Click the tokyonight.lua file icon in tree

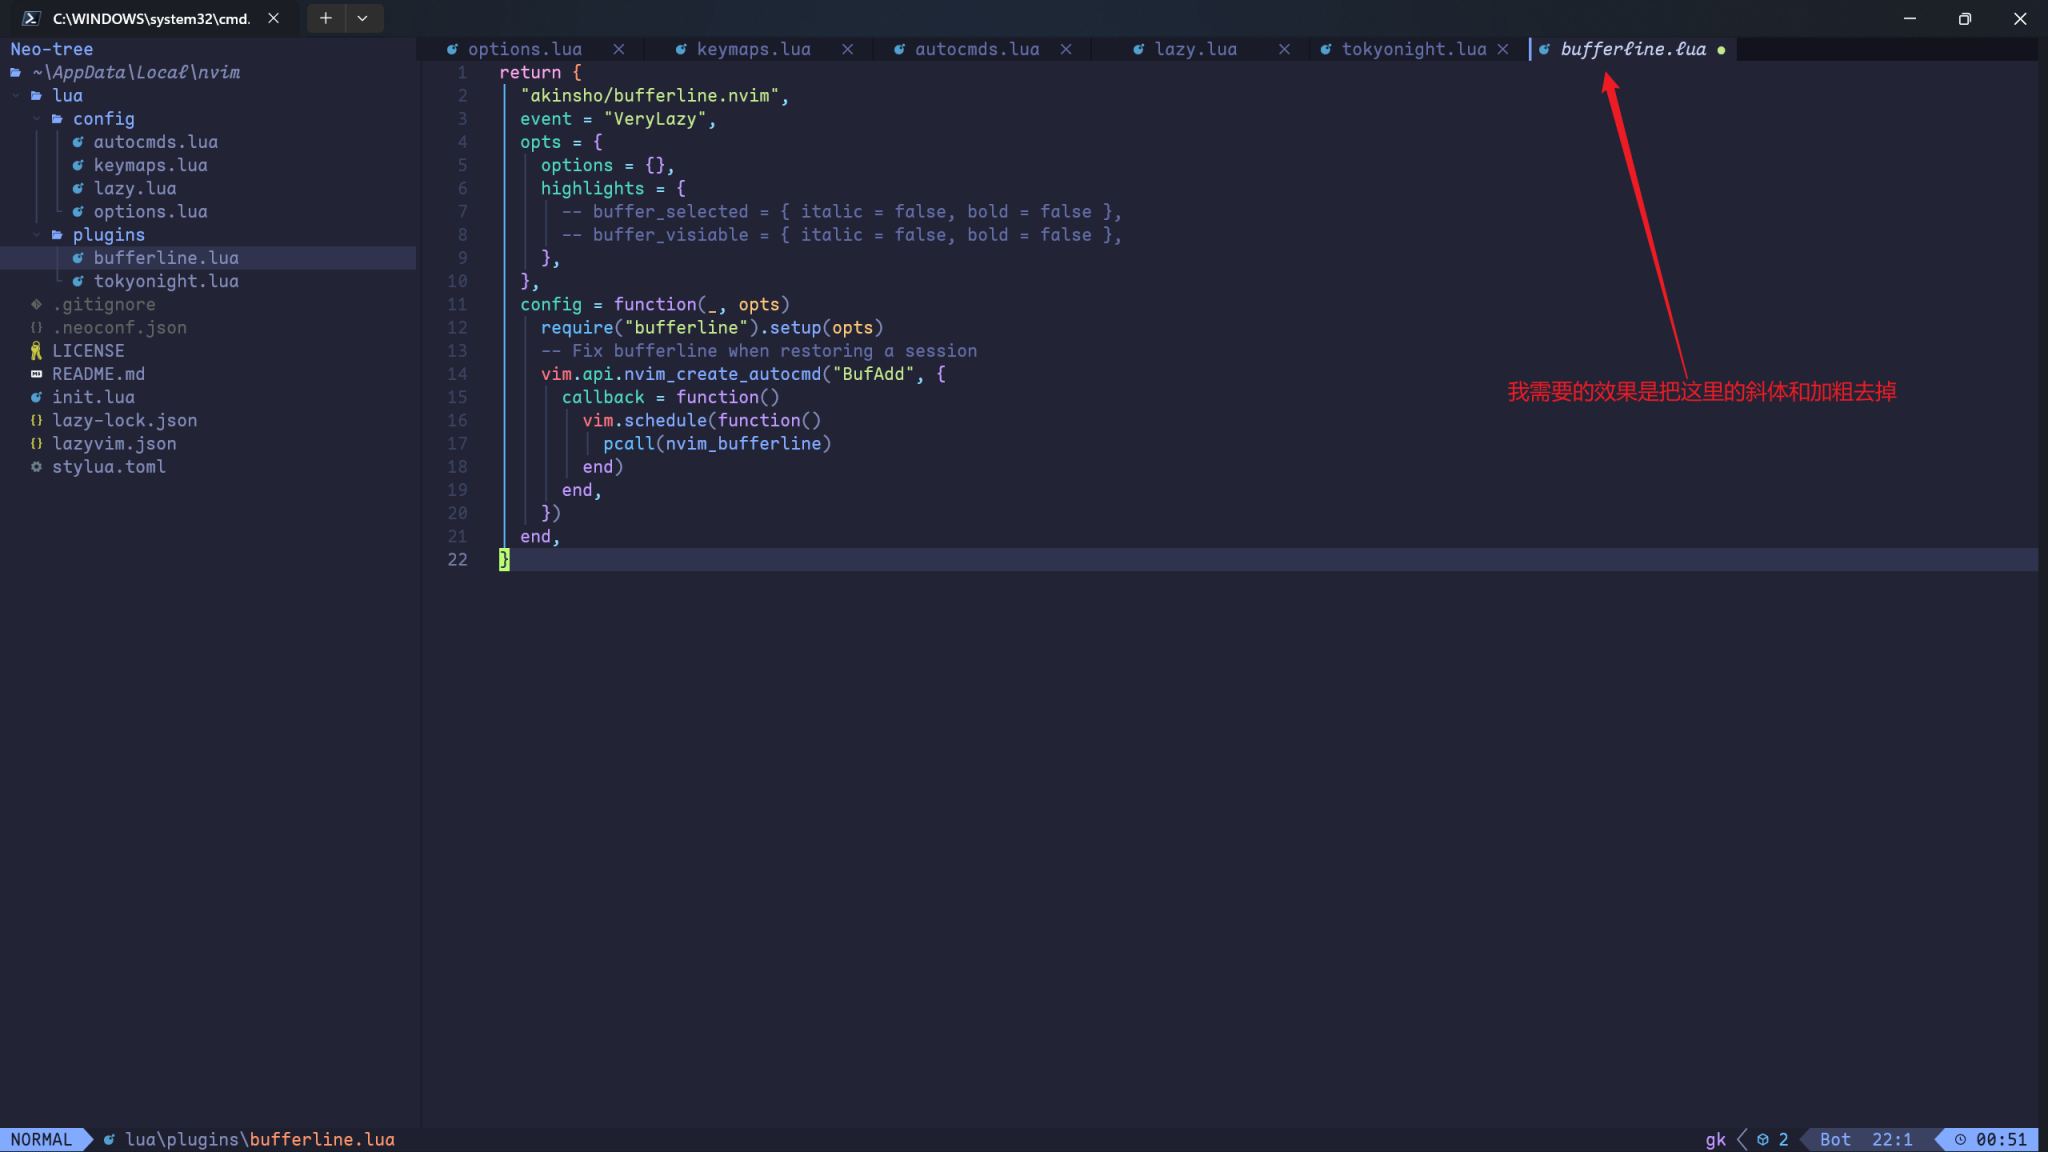(78, 281)
